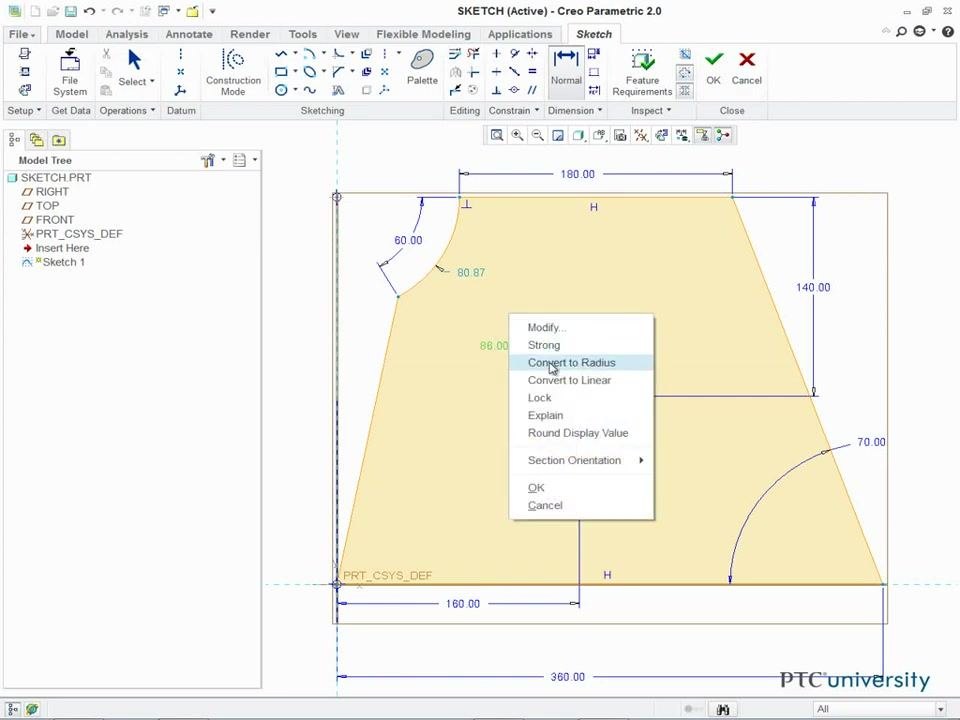Select the Chamfer sketch tool
The height and width of the screenshot is (720, 960).
(338, 72)
